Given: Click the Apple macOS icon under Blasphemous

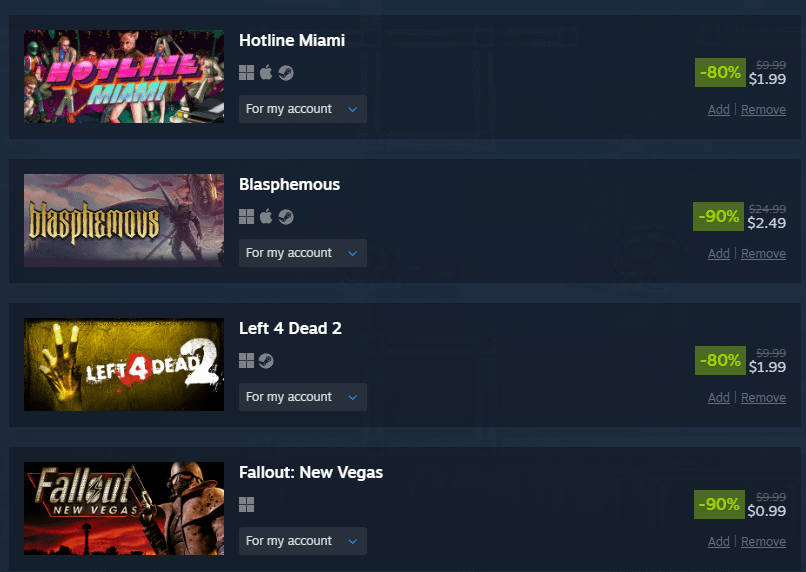Looking at the screenshot, I should pyautogui.click(x=266, y=216).
